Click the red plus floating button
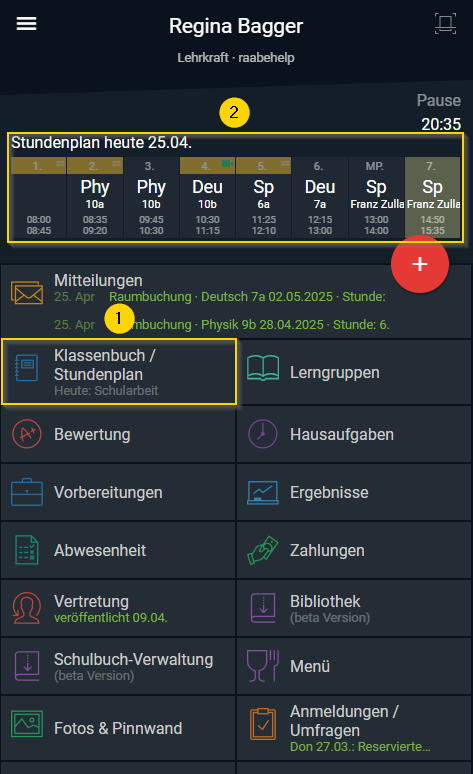The image size is (473, 774). click(420, 264)
